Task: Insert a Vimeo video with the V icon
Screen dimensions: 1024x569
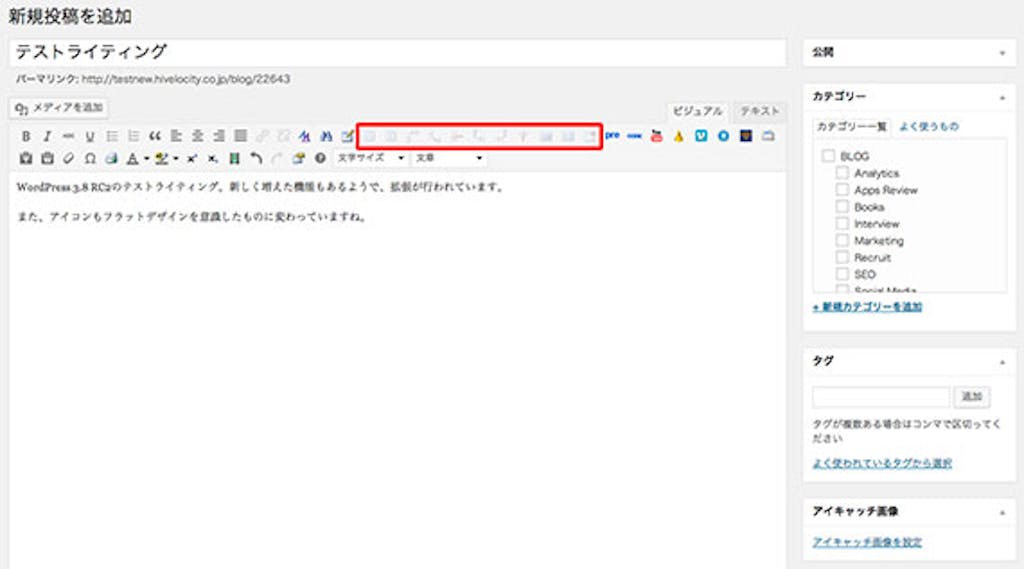Action: 701,136
